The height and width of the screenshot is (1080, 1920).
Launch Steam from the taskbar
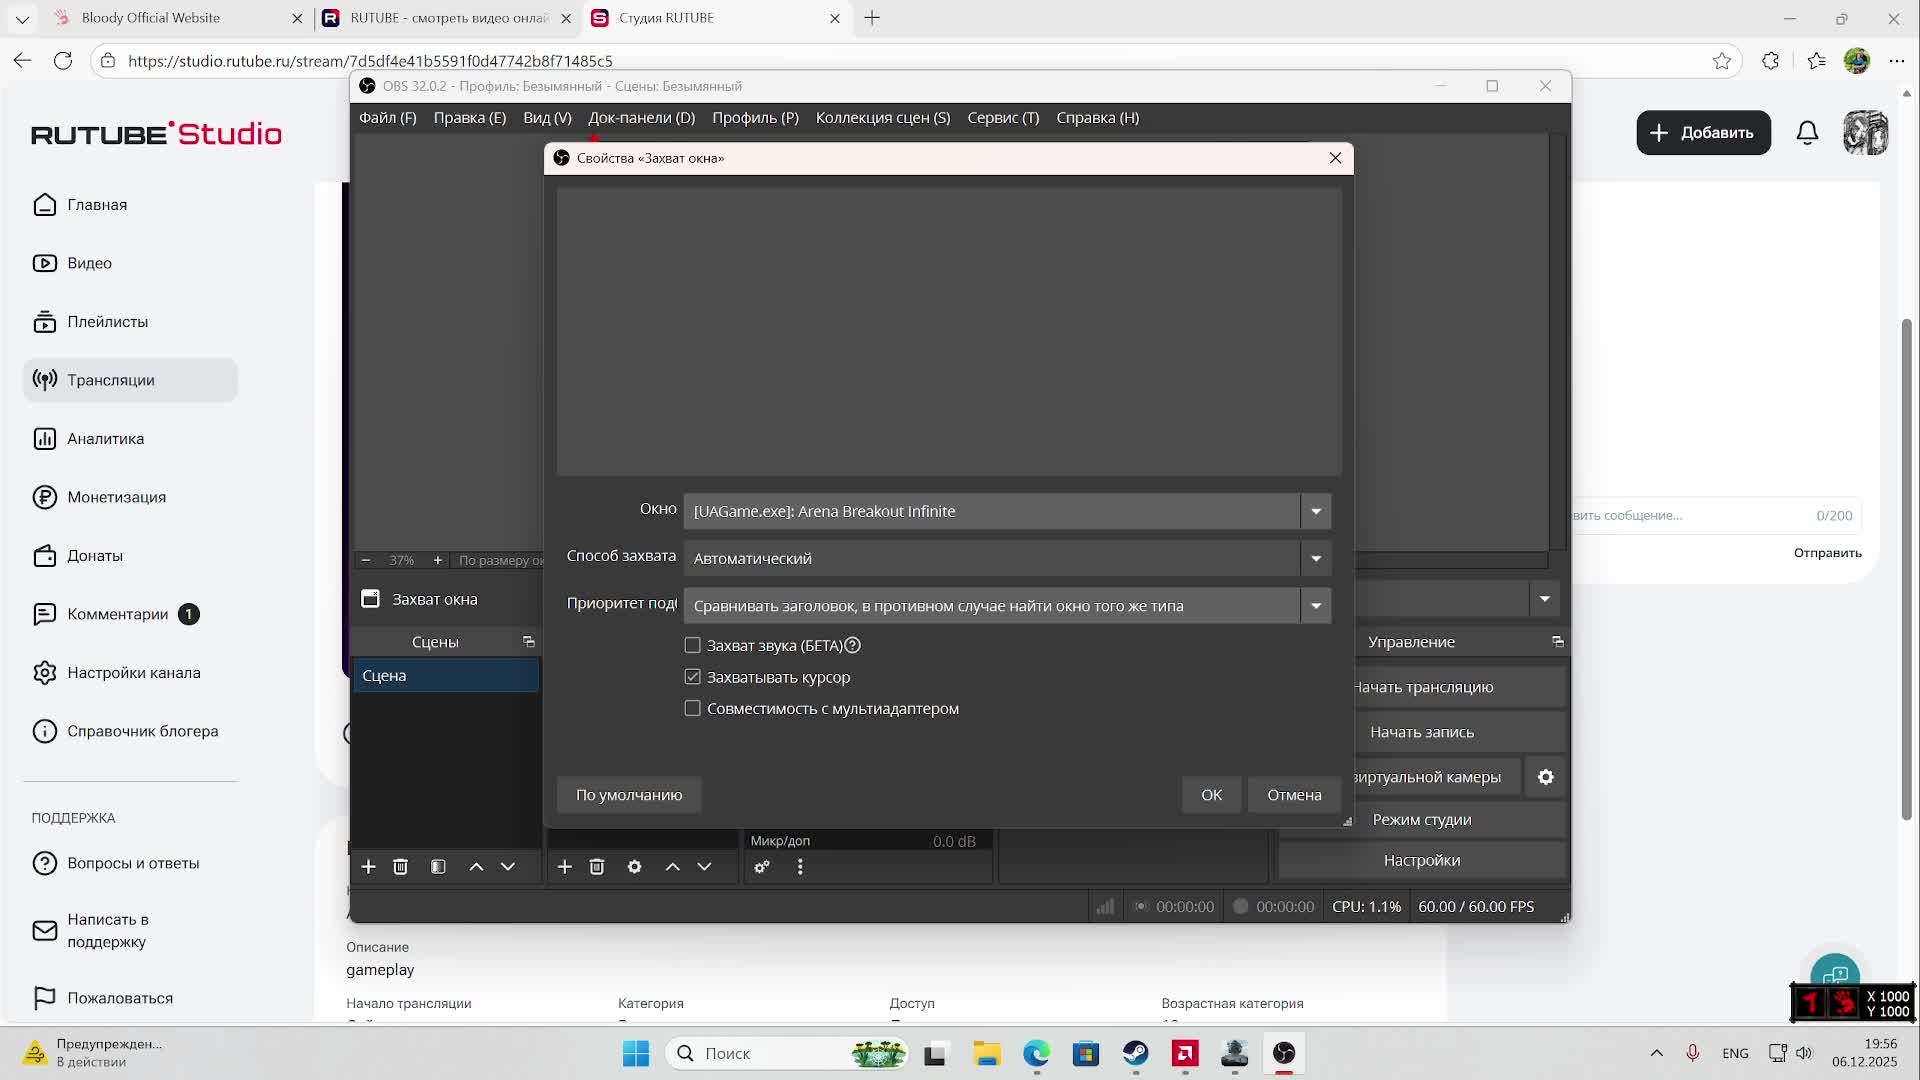pyautogui.click(x=1135, y=1053)
